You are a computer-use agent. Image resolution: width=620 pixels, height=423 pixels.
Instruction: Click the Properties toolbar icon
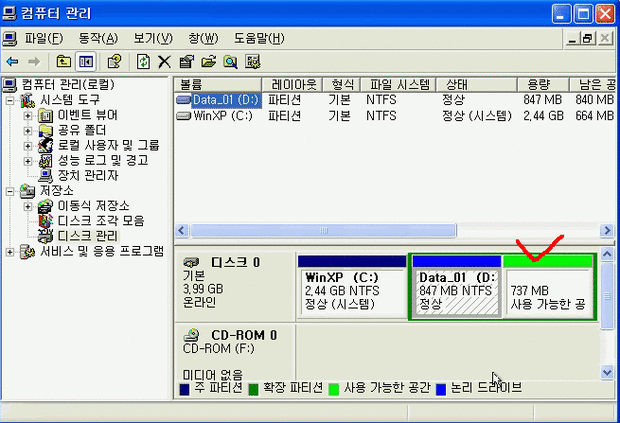click(x=187, y=62)
